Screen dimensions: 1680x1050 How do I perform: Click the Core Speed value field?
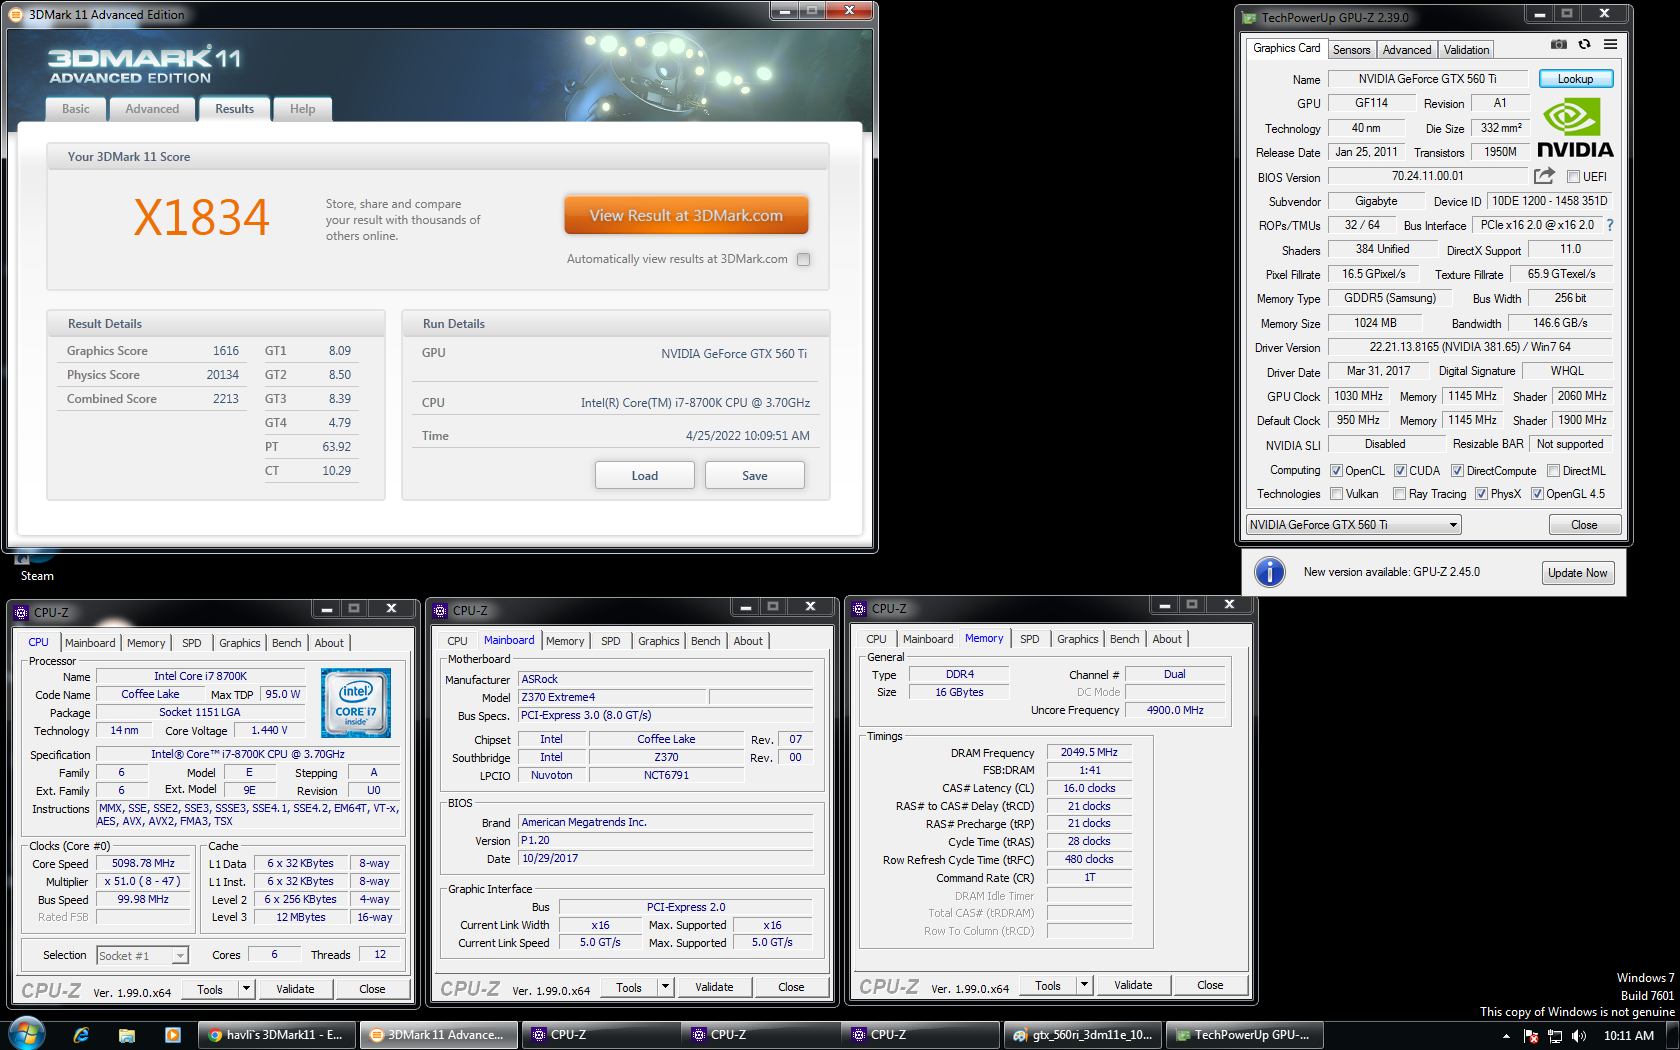[143, 863]
